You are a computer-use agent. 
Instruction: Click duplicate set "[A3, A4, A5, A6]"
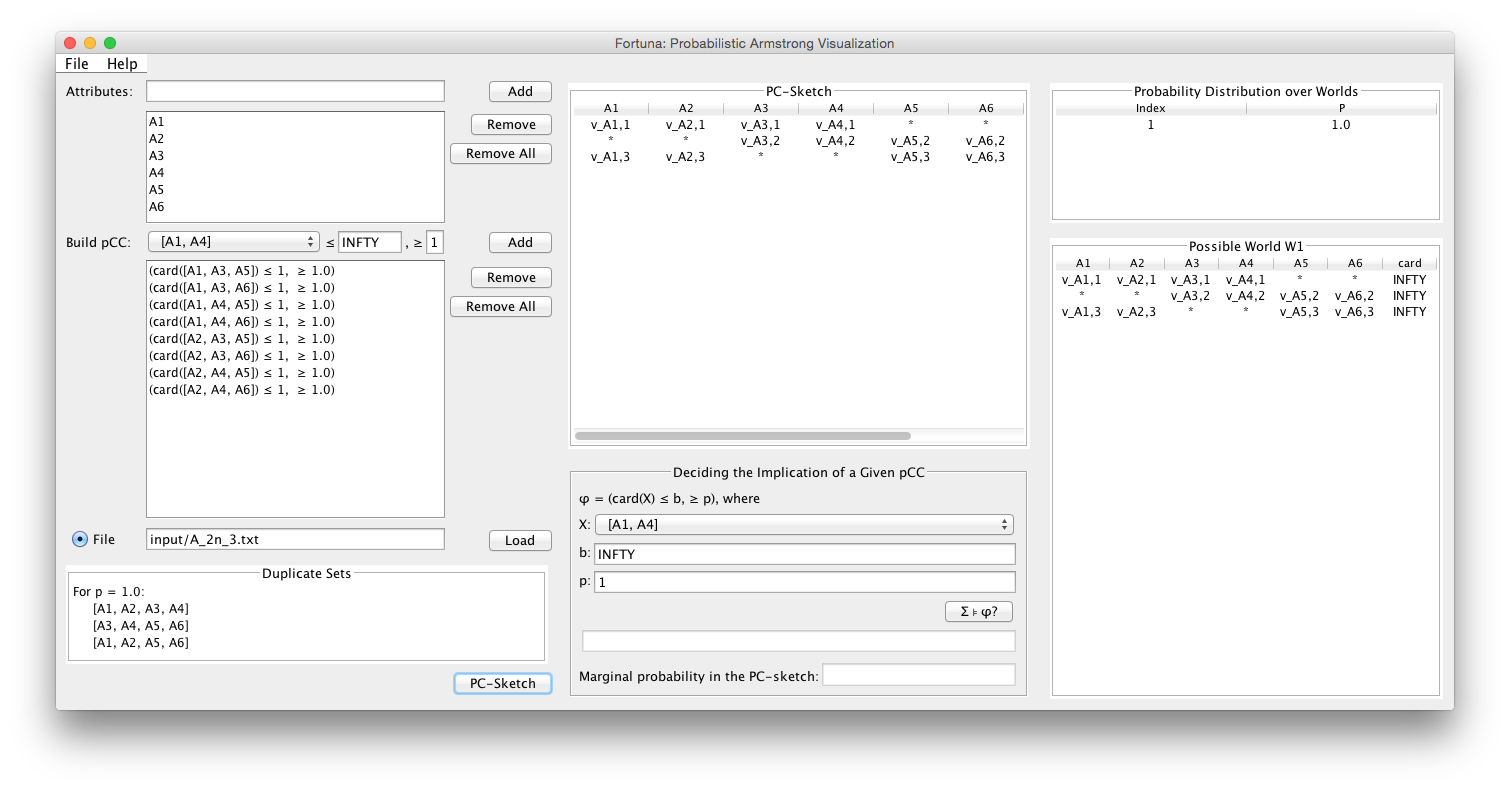coord(140,625)
